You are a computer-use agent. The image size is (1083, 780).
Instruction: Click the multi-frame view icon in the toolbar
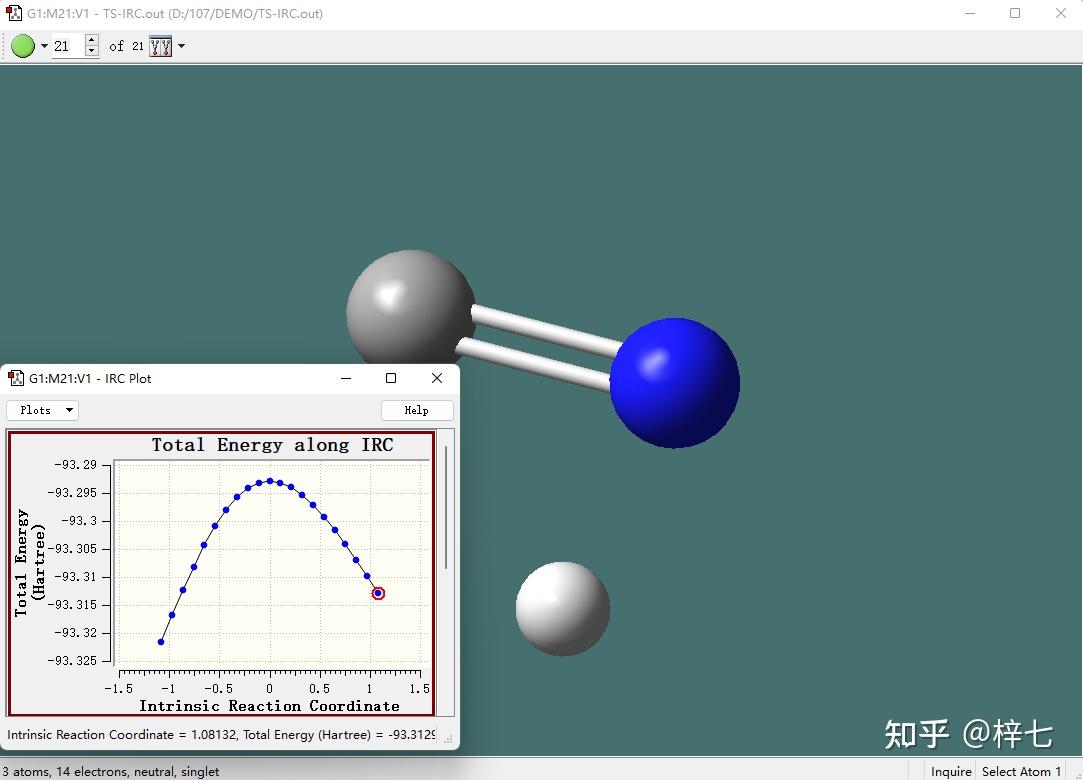click(161, 46)
